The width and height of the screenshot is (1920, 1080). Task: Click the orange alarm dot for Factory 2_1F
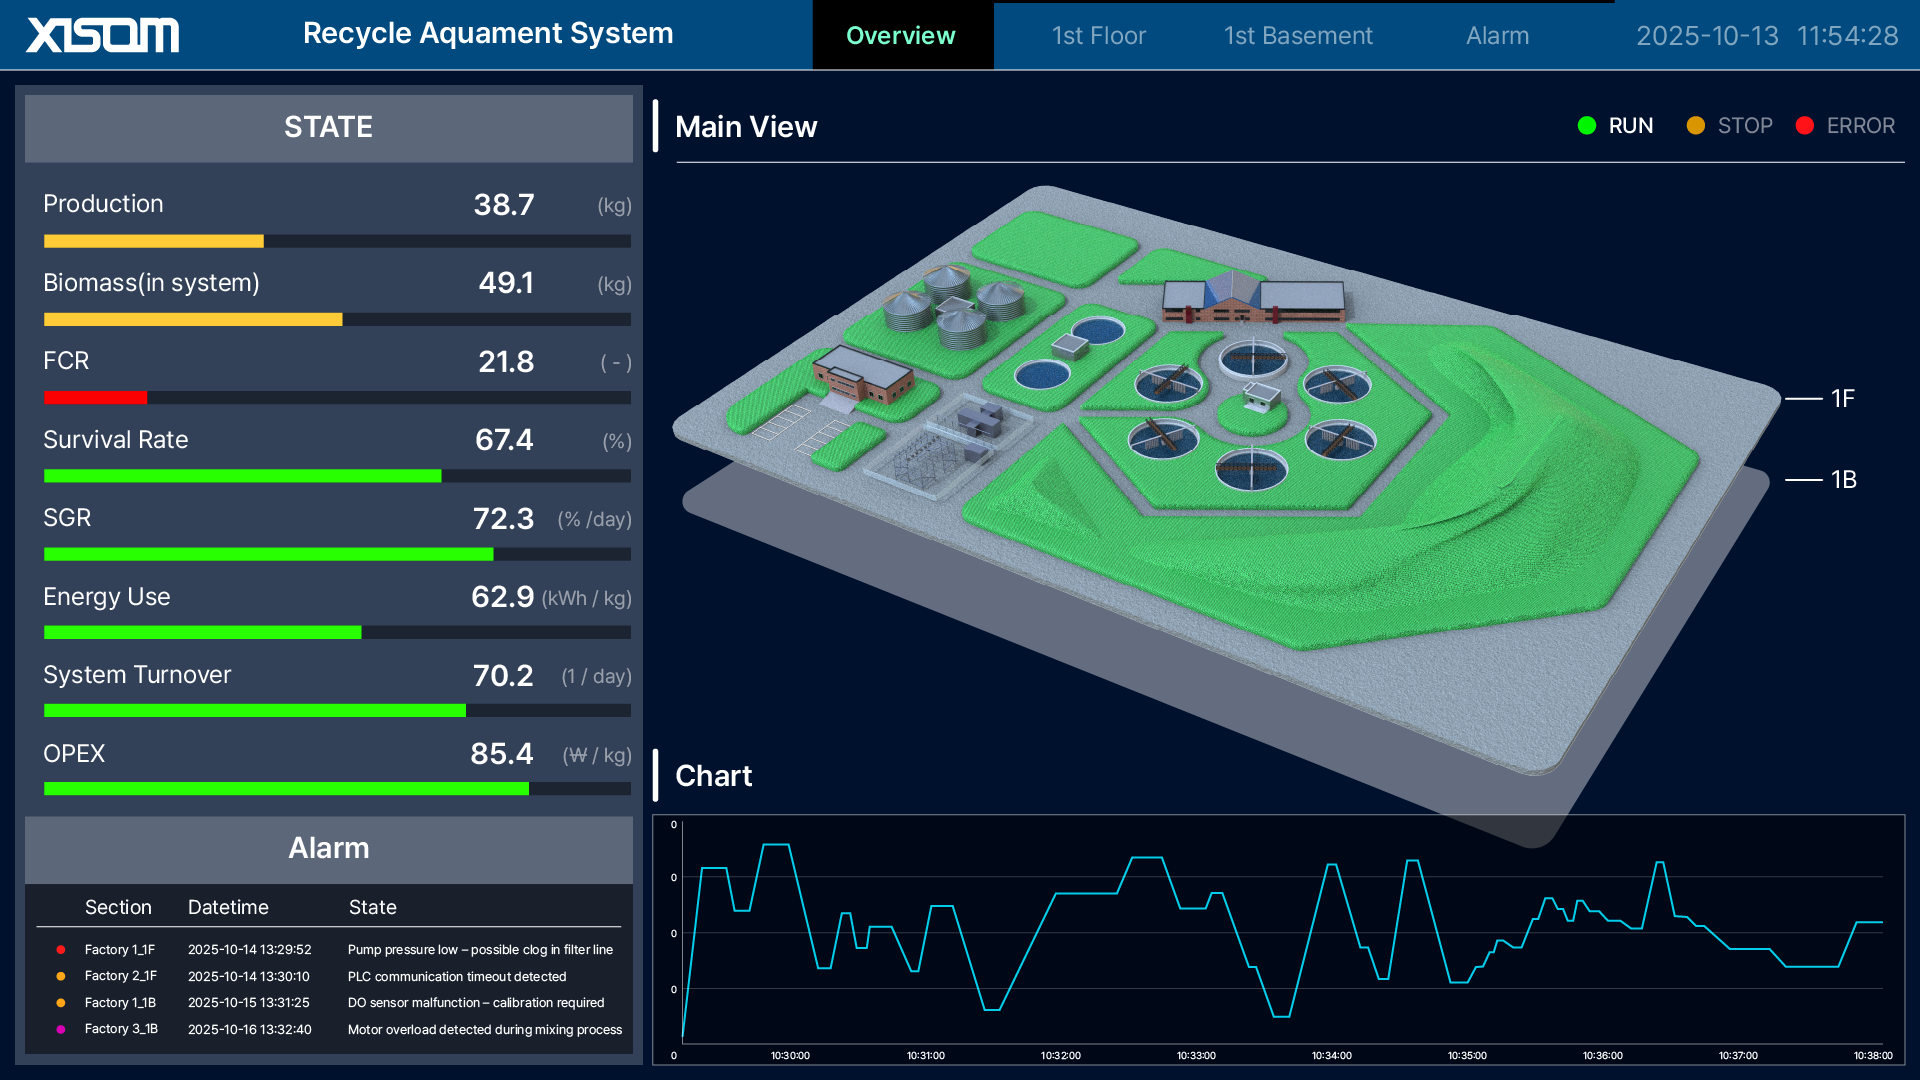click(x=60, y=976)
